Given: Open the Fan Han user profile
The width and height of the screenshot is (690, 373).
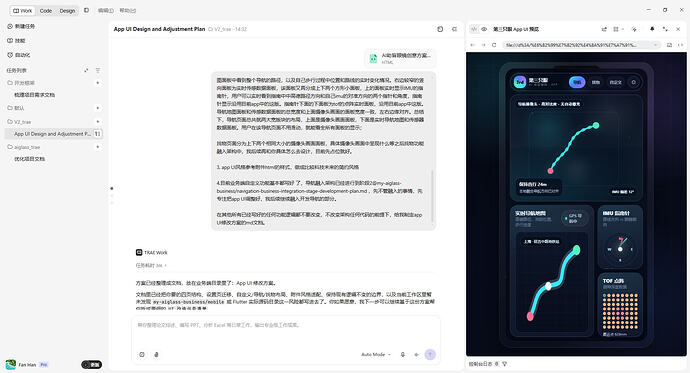Looking at the screenshot, I should click(x=21, y=365).
